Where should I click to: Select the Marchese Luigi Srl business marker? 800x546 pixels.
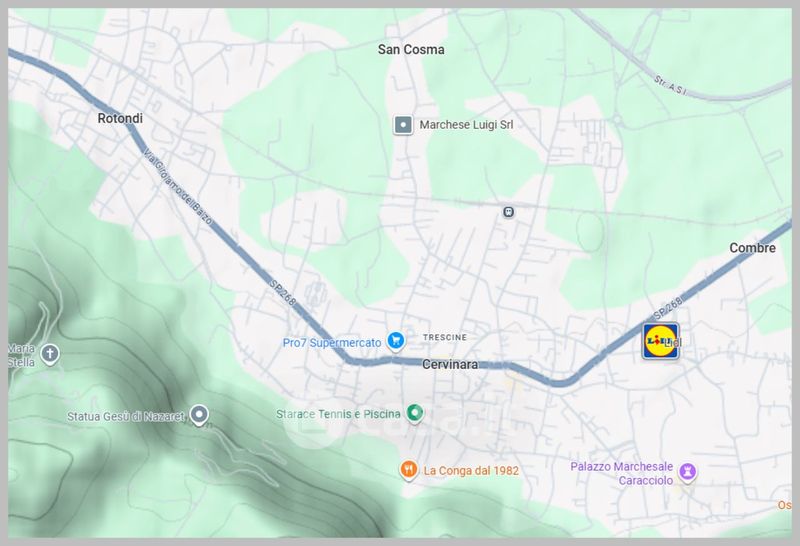click(403, 125)
